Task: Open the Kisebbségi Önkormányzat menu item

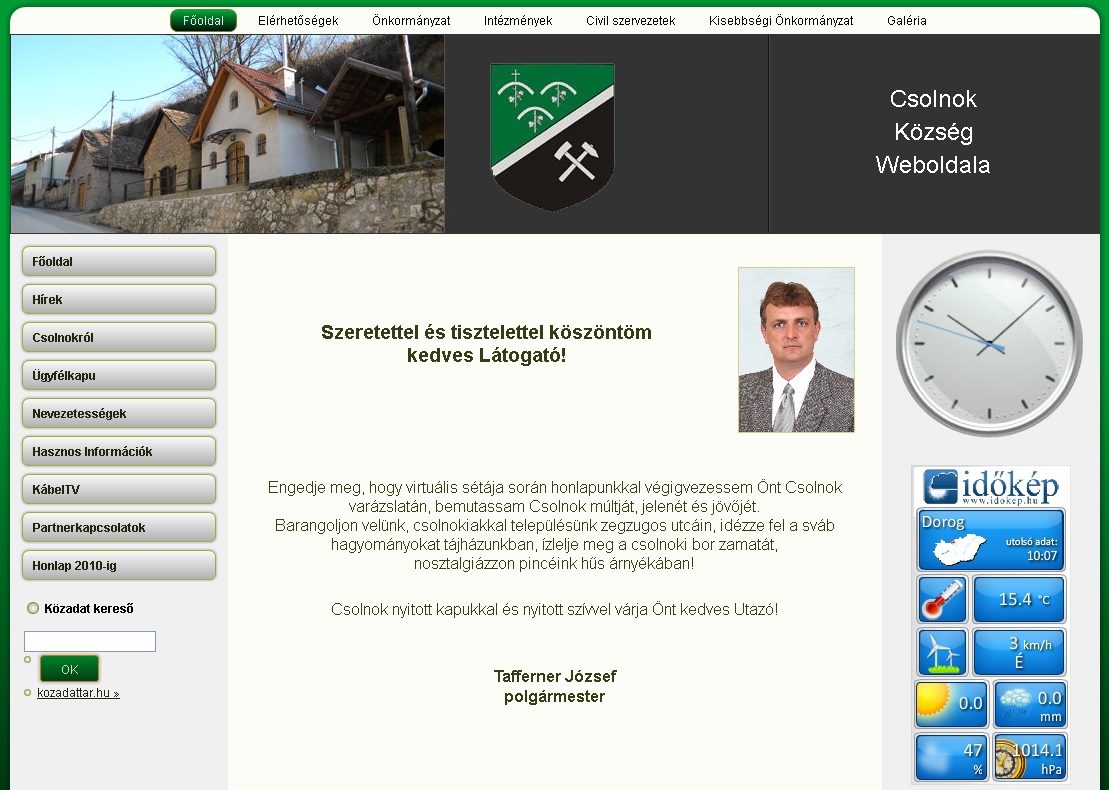Action: [781, 21]
